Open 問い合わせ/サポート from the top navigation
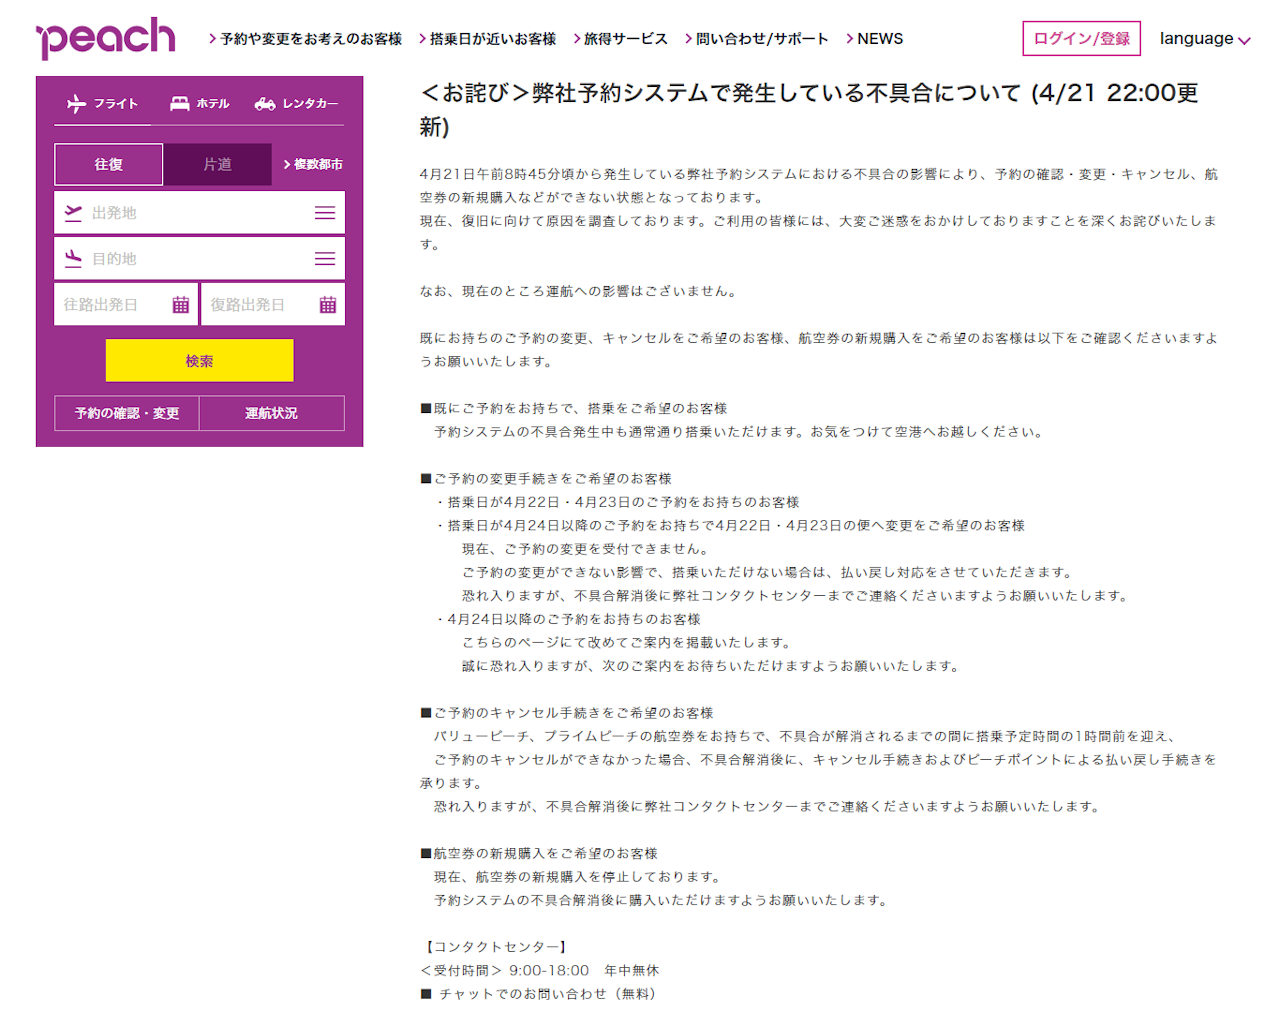The width and height of the screenshot is (1280, 1012). [x=758, y=38]
